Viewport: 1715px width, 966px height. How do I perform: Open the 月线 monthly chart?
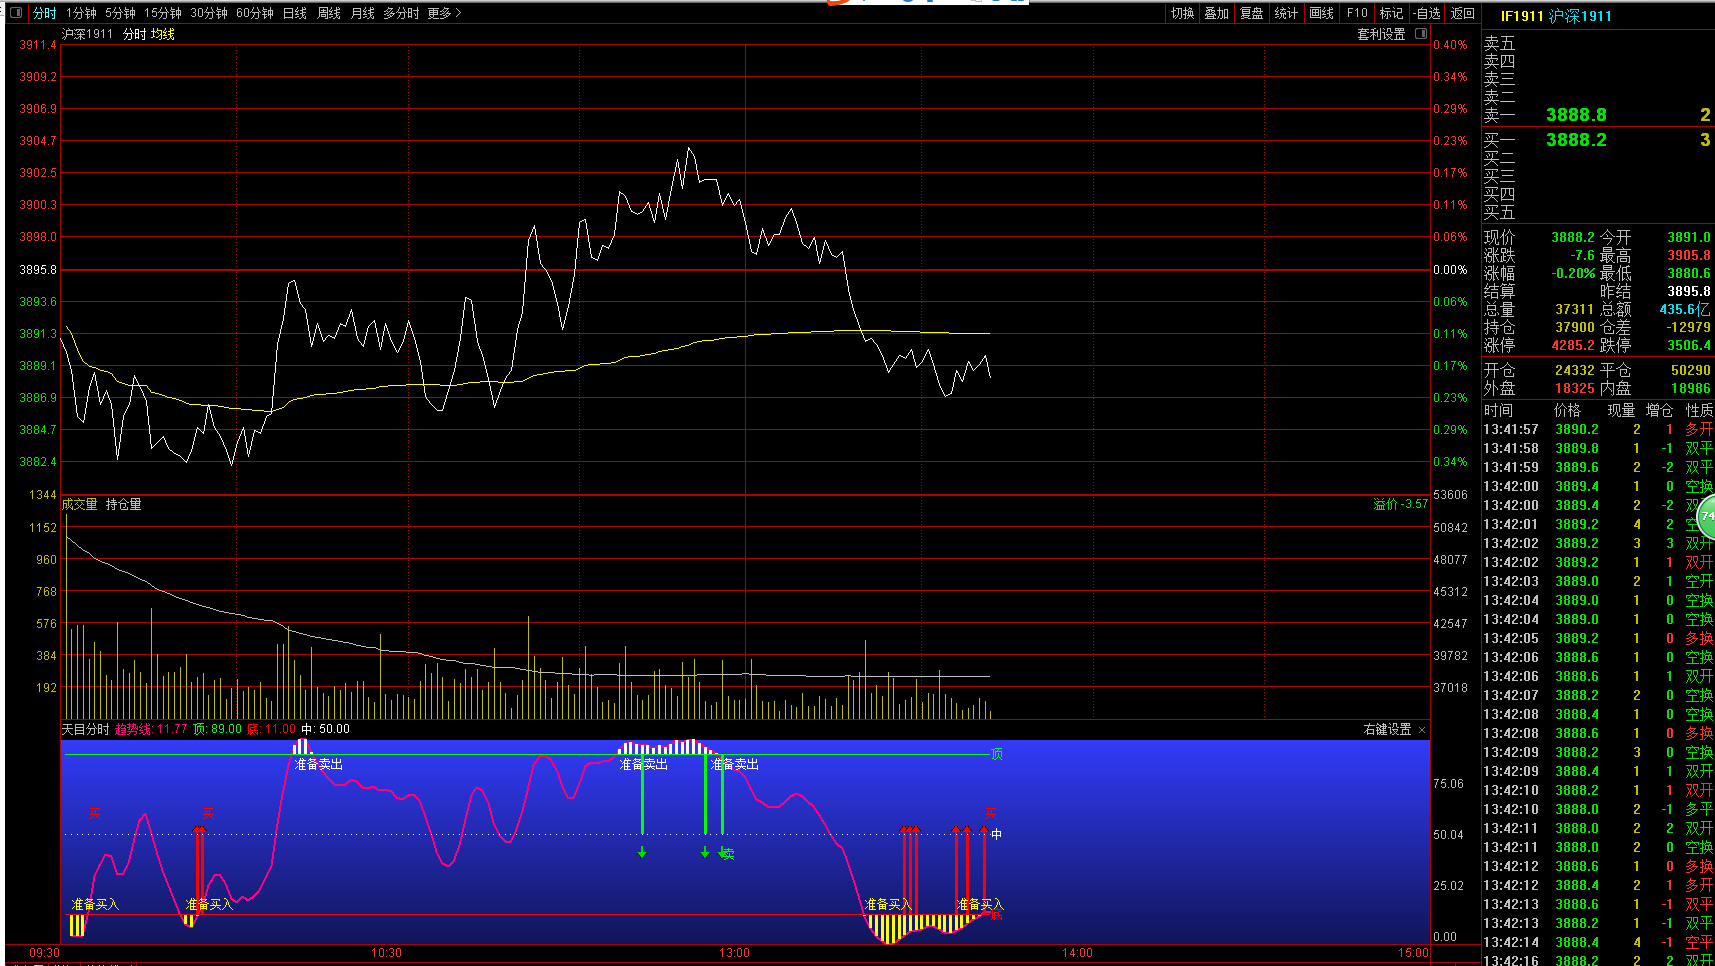(x=363, y=13)
